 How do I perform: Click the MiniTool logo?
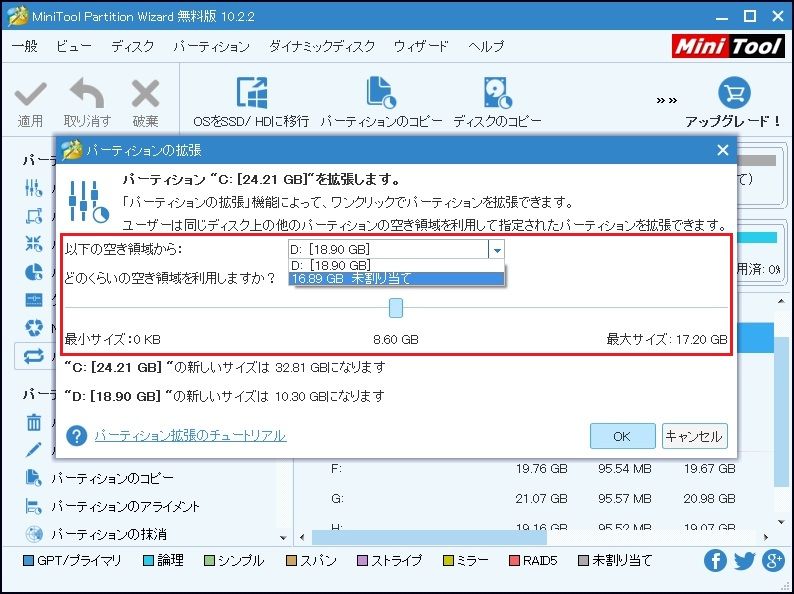[729, 47]
